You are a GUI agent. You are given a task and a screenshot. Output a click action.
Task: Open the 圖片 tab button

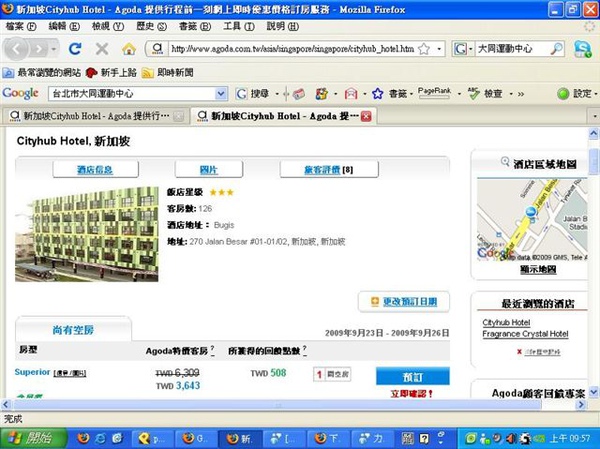pyautogui.click(x=209, y=170)
